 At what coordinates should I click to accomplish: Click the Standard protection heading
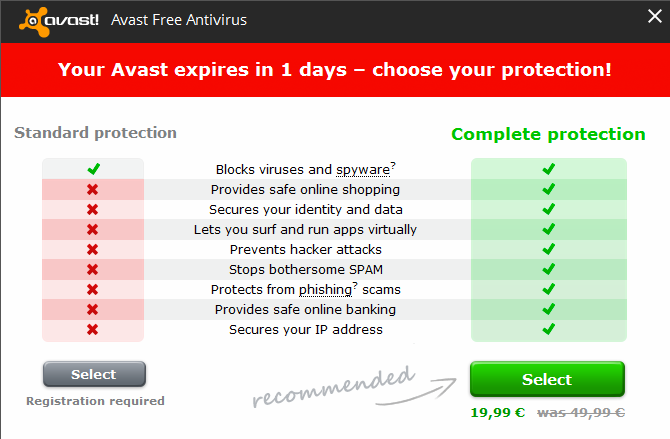coord(95,133)
